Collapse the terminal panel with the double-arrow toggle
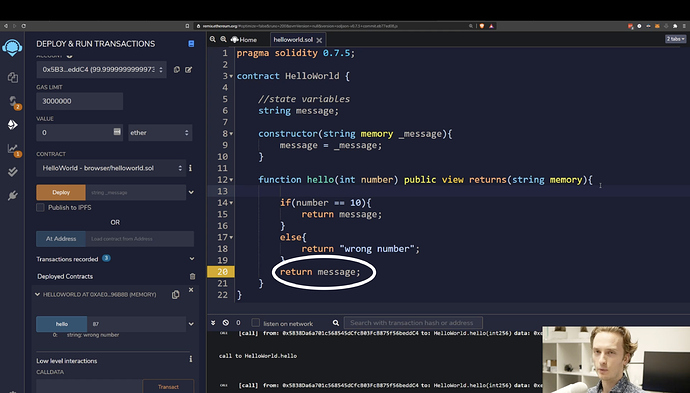Image resolution: width=690 pixels, height=393 pixels. click(x=213, y=323)
